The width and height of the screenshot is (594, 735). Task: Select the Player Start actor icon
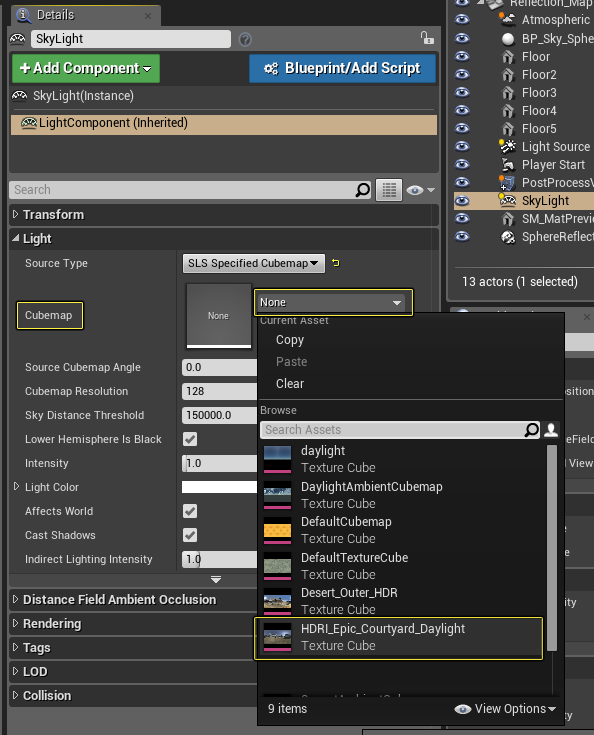[508, 165]
